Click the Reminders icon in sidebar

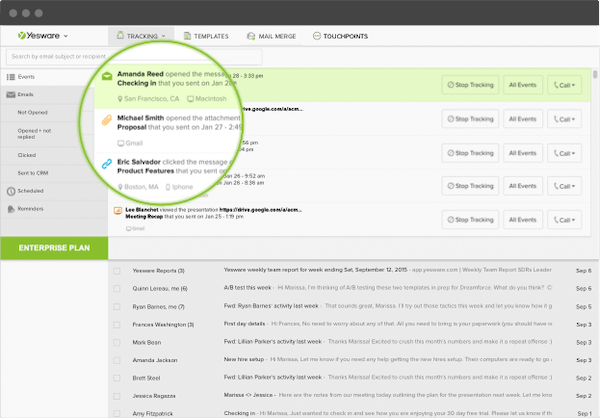click(x=10, y=209)
